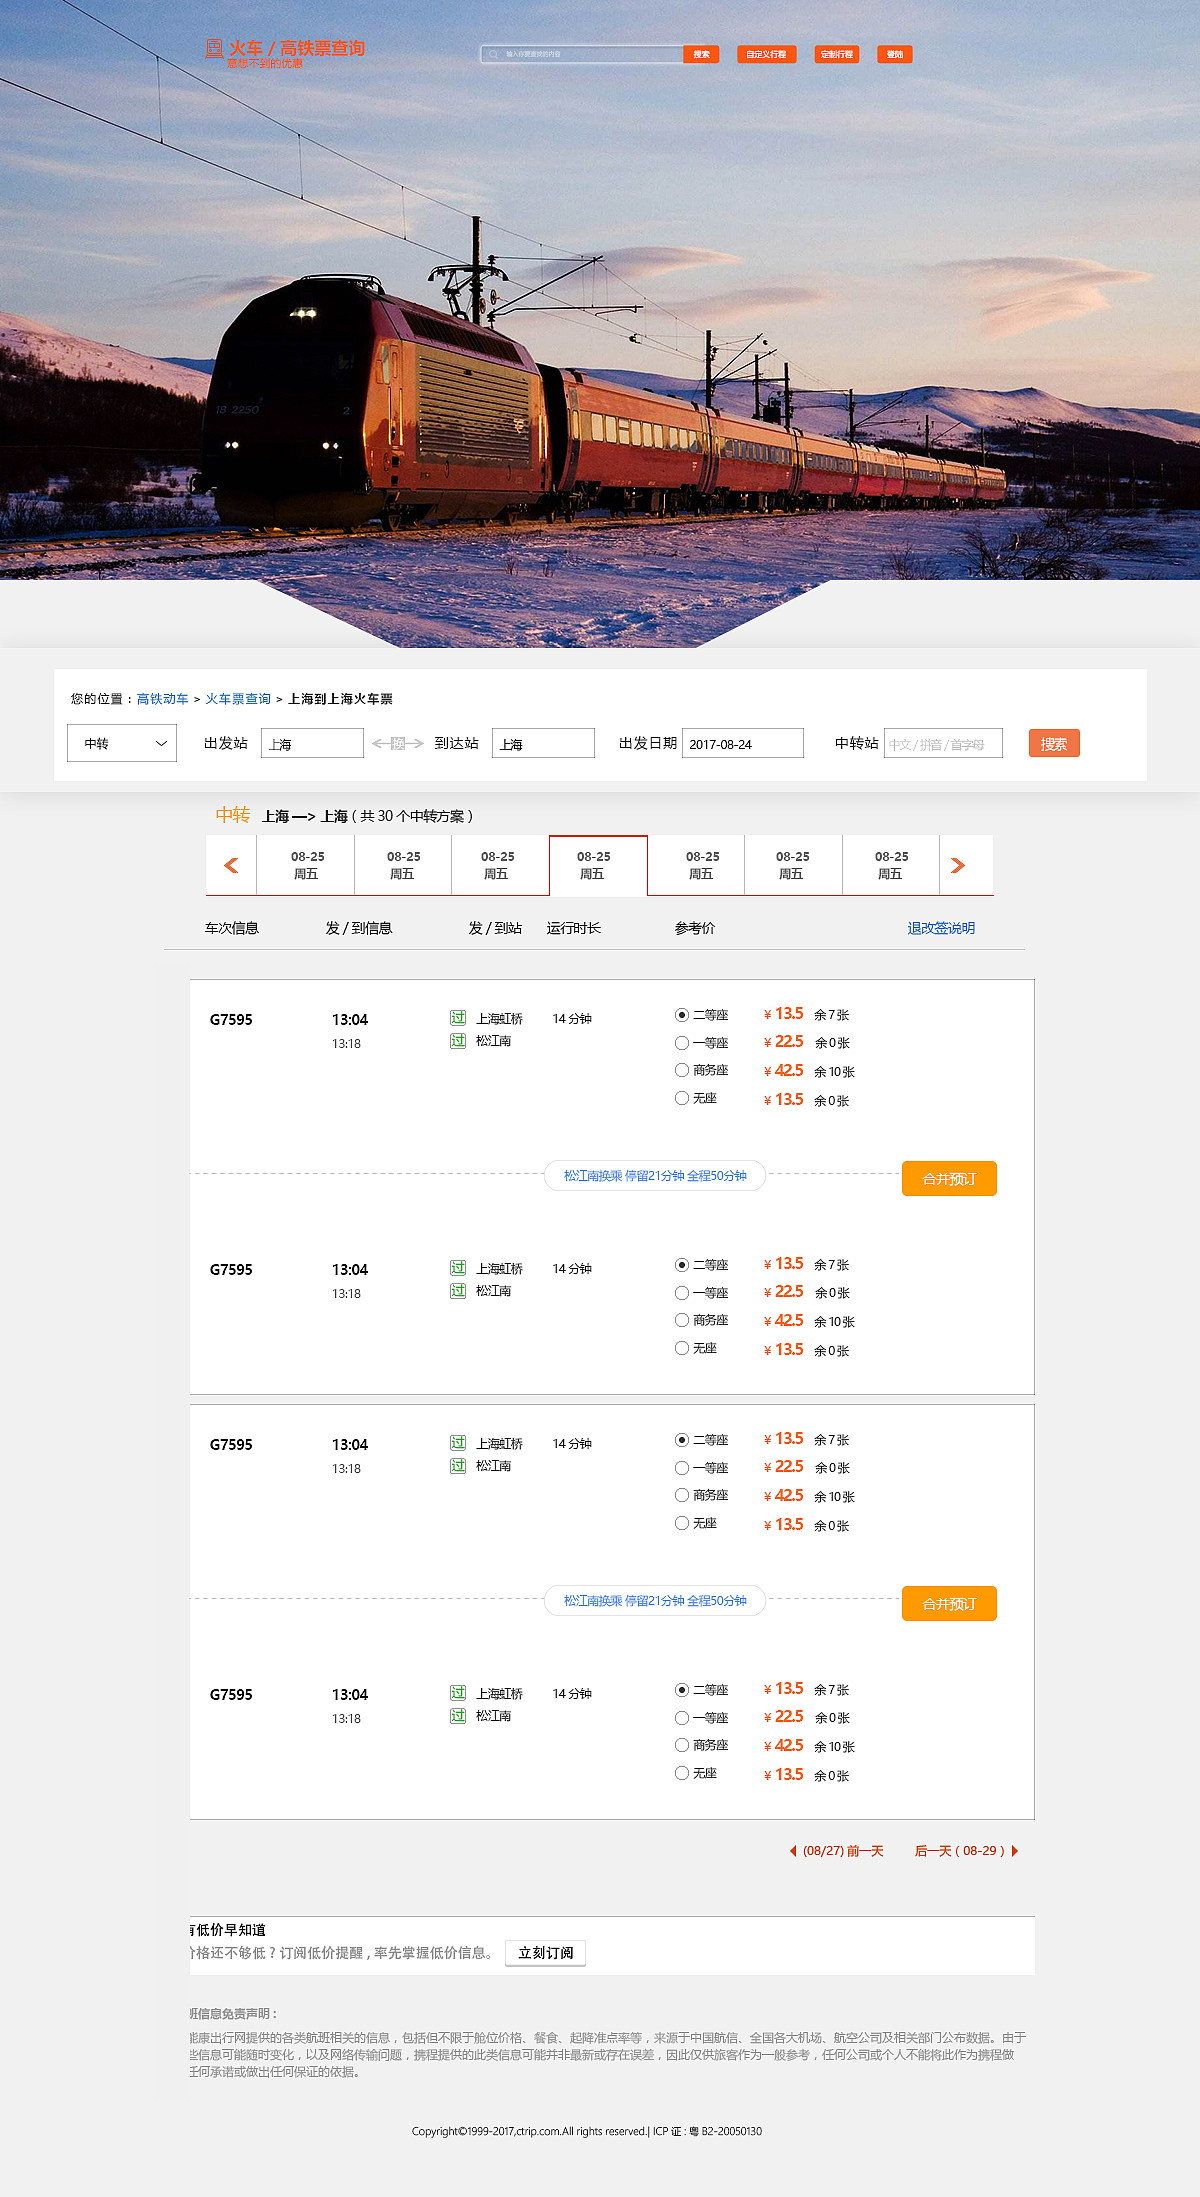Open the 出发日期 2017-08-24 date field
Viewport: 1200px width, 2197px height.
tap(743, 743)
